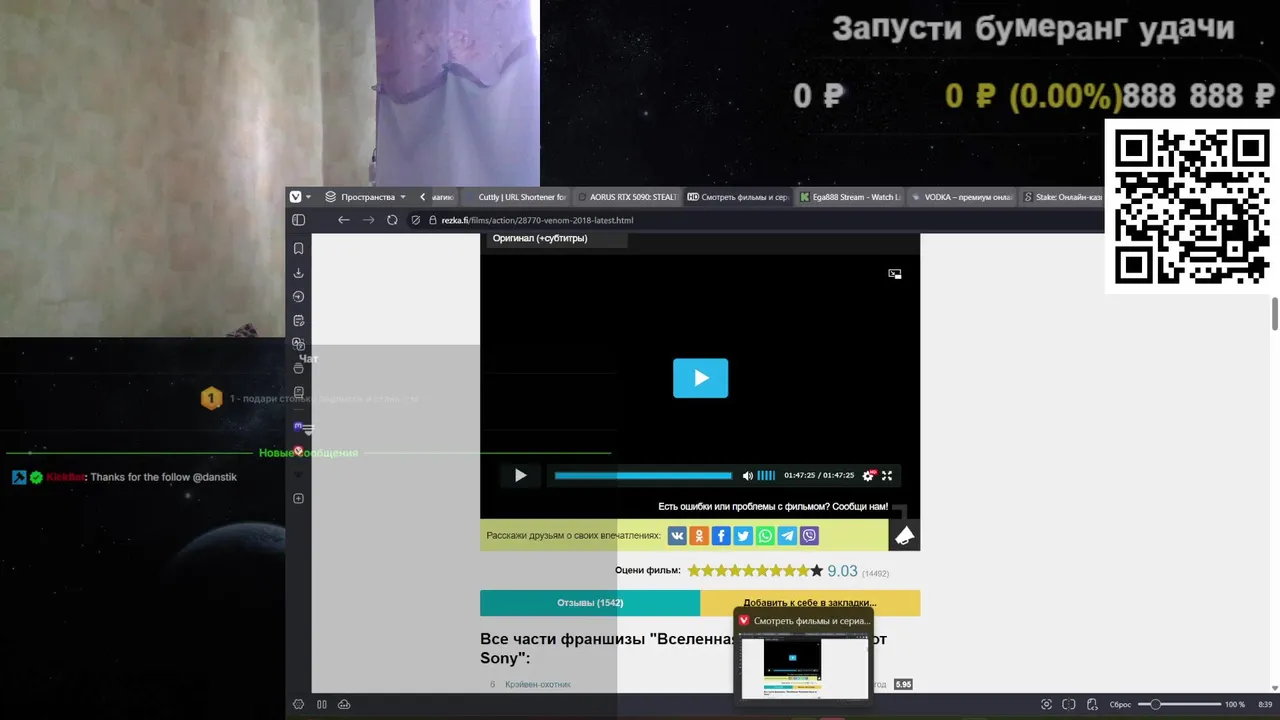Open the tracker blocker shield icon
Image resolution: width=1280 pixels, height=720 pixels.
tap(416, 220)
